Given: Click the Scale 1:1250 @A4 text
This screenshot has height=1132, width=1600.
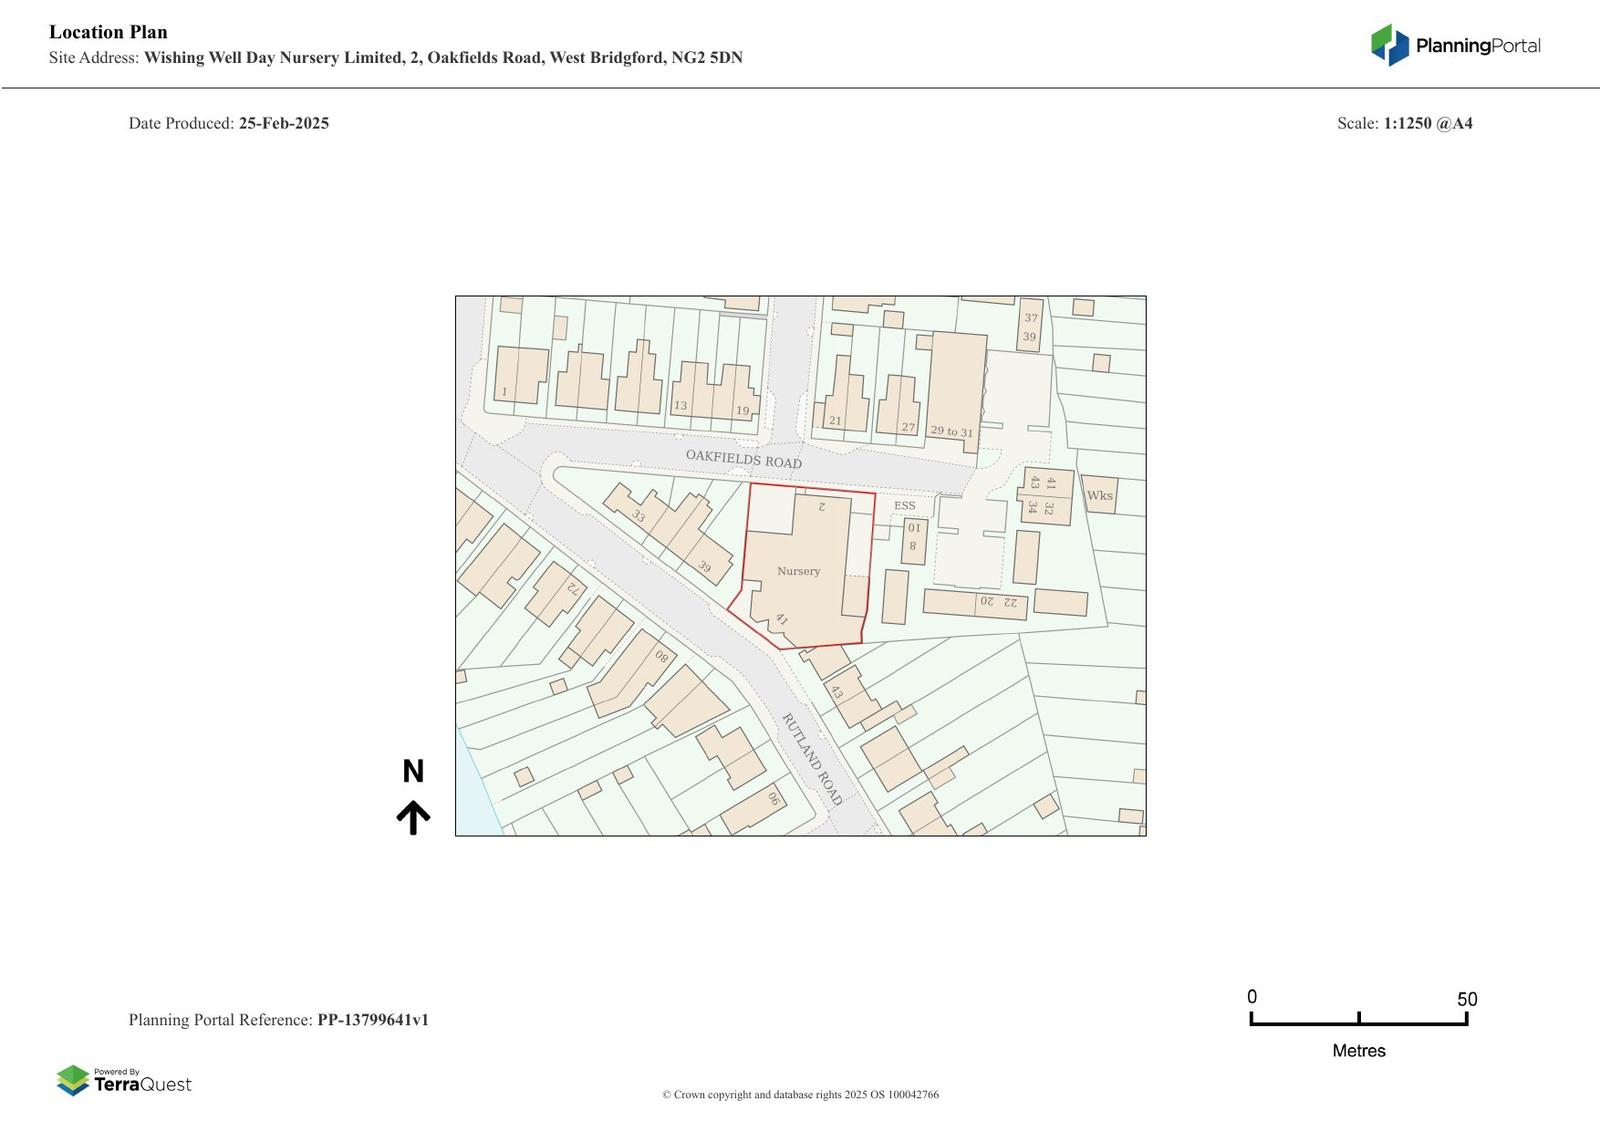Looking at the screenshot, I should coord(1404,123).
